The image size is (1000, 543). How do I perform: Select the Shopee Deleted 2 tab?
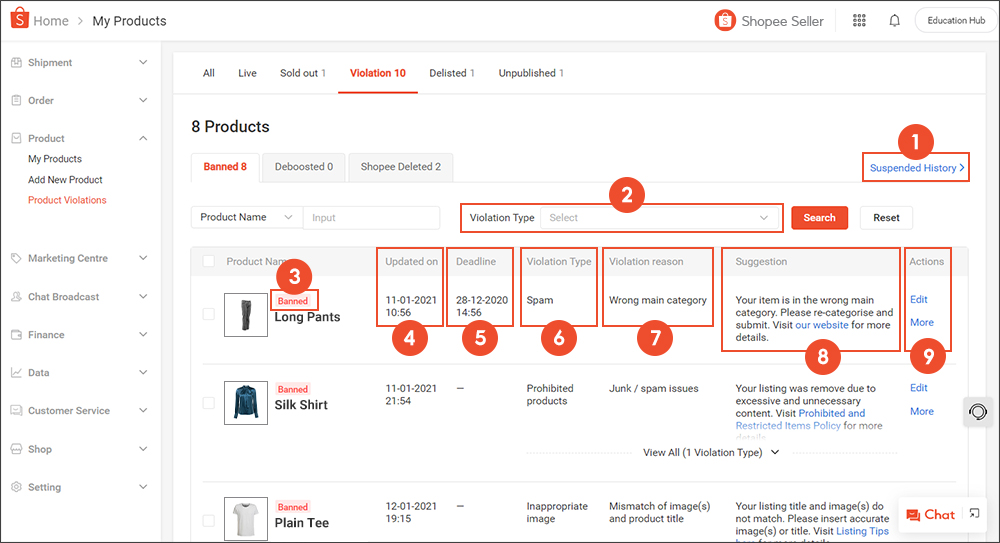(x=400, y=167)
